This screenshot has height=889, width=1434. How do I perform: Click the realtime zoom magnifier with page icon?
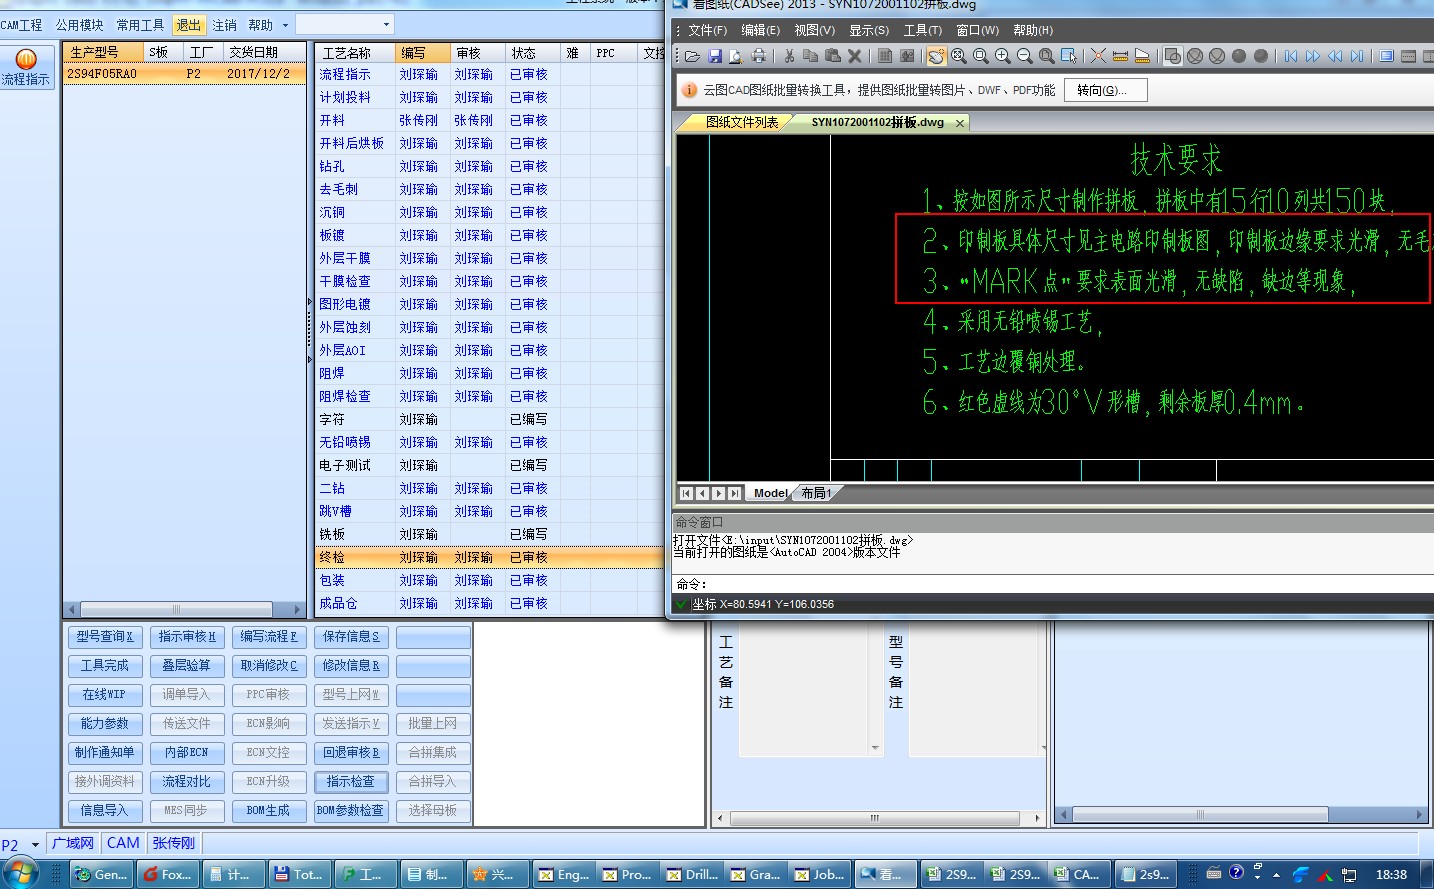click(1047, 56)
